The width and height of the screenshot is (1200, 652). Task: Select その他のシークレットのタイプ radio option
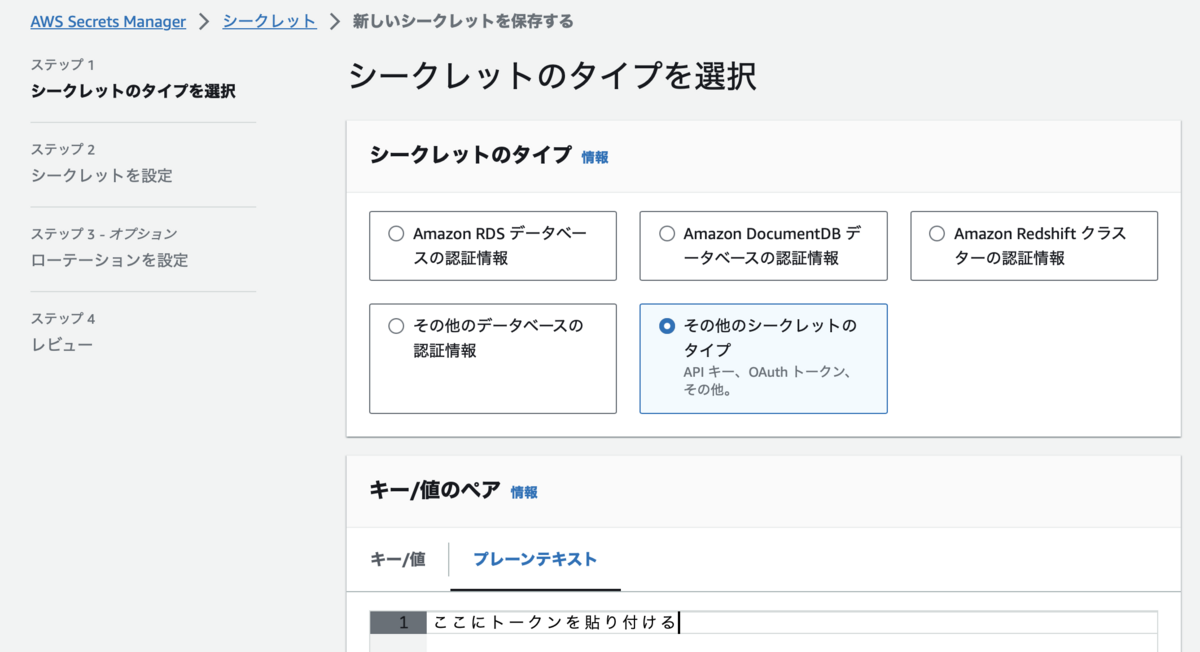(667, 326)
